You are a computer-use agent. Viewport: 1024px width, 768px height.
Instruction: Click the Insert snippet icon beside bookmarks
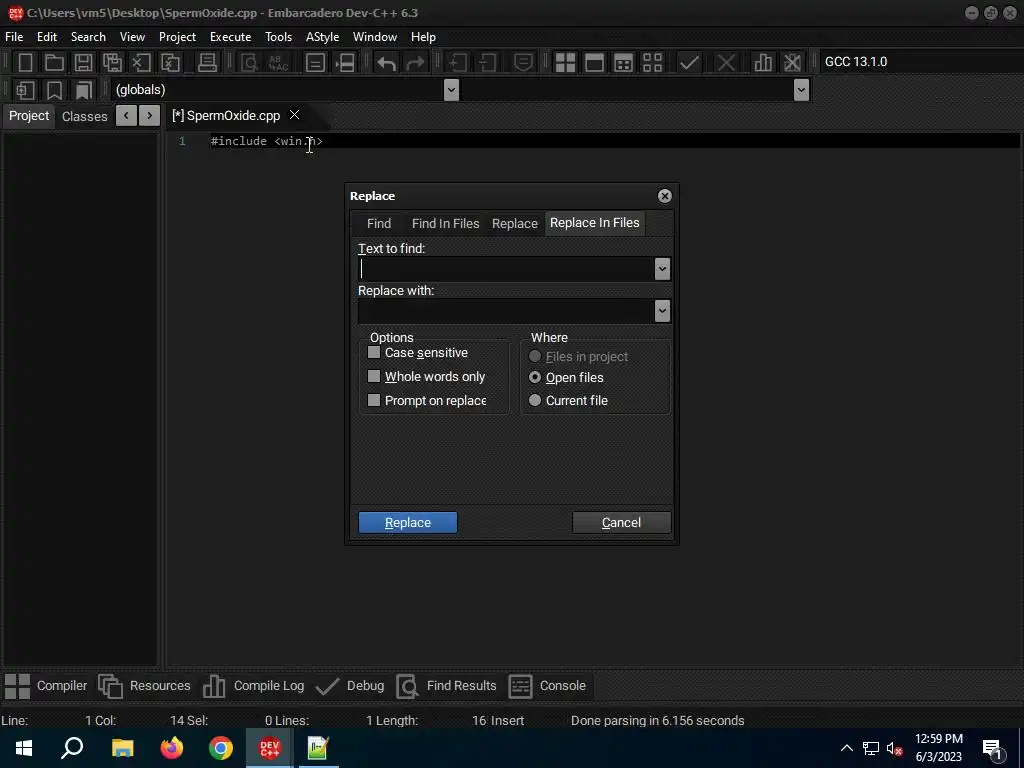[25, 90]
